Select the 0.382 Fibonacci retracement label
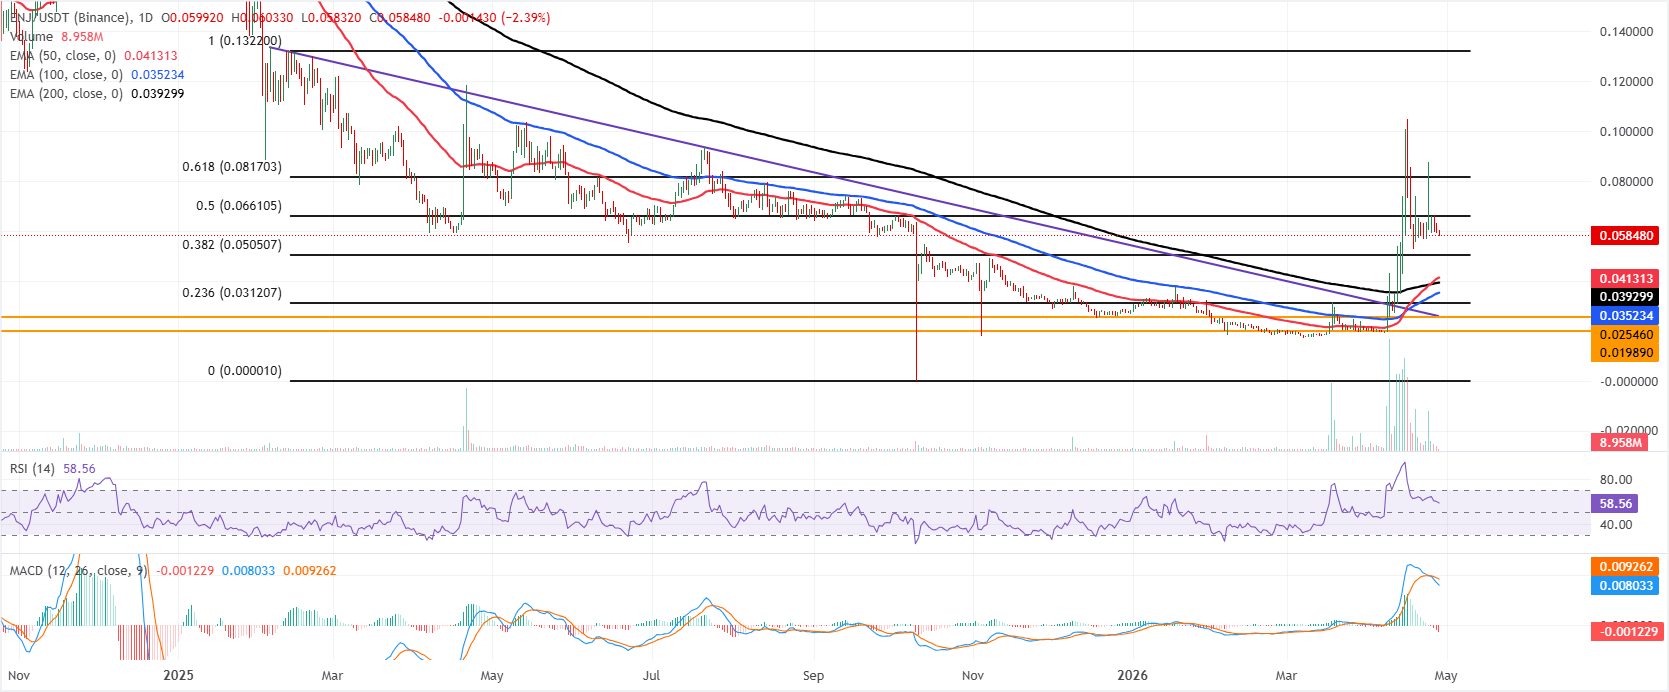Viewport: 1669px width, 692px height. tap(232, 245)
